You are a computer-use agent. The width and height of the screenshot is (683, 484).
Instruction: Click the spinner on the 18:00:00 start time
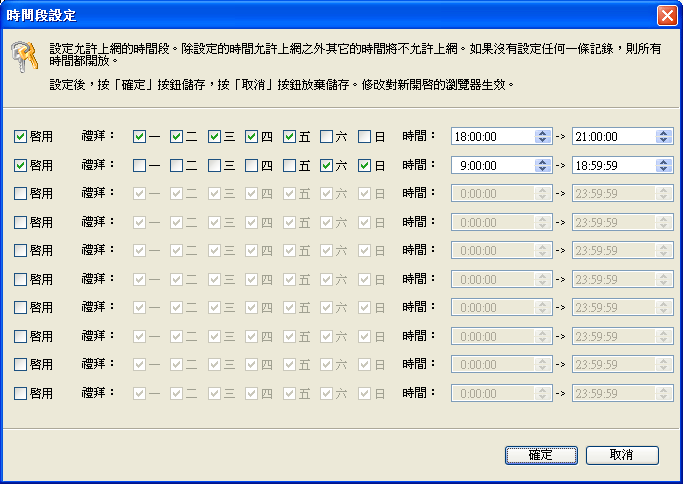543,136
